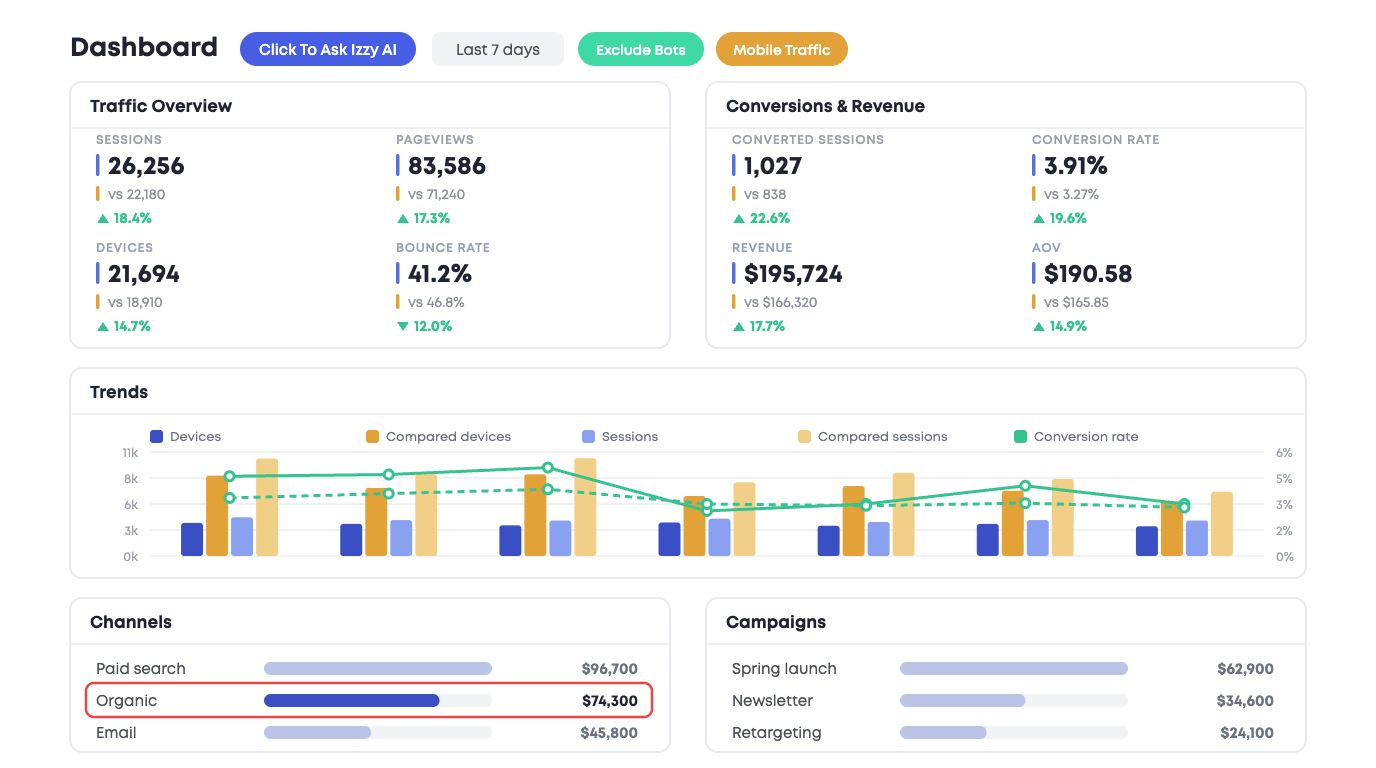Open the Spring launch campaign label
The width and height of the screenshot is (1376, 768).
click(784, 668)
